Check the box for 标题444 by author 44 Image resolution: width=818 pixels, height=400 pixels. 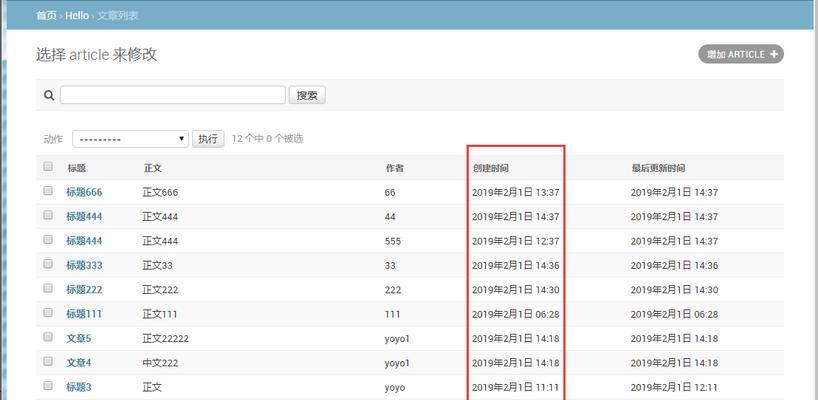click(48, 215)
